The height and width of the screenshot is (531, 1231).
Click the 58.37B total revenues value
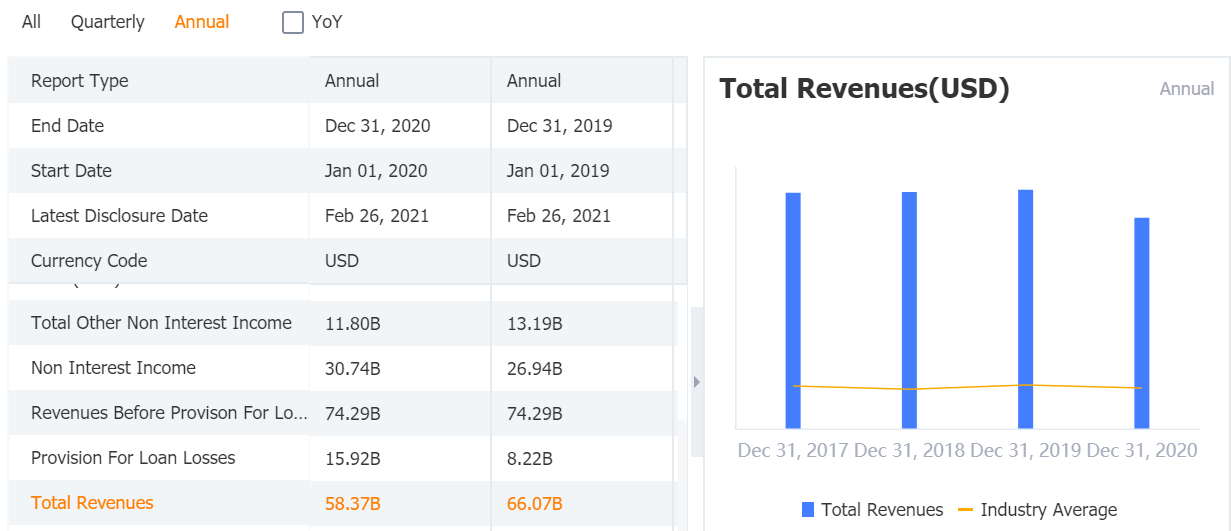click(352, 503)
